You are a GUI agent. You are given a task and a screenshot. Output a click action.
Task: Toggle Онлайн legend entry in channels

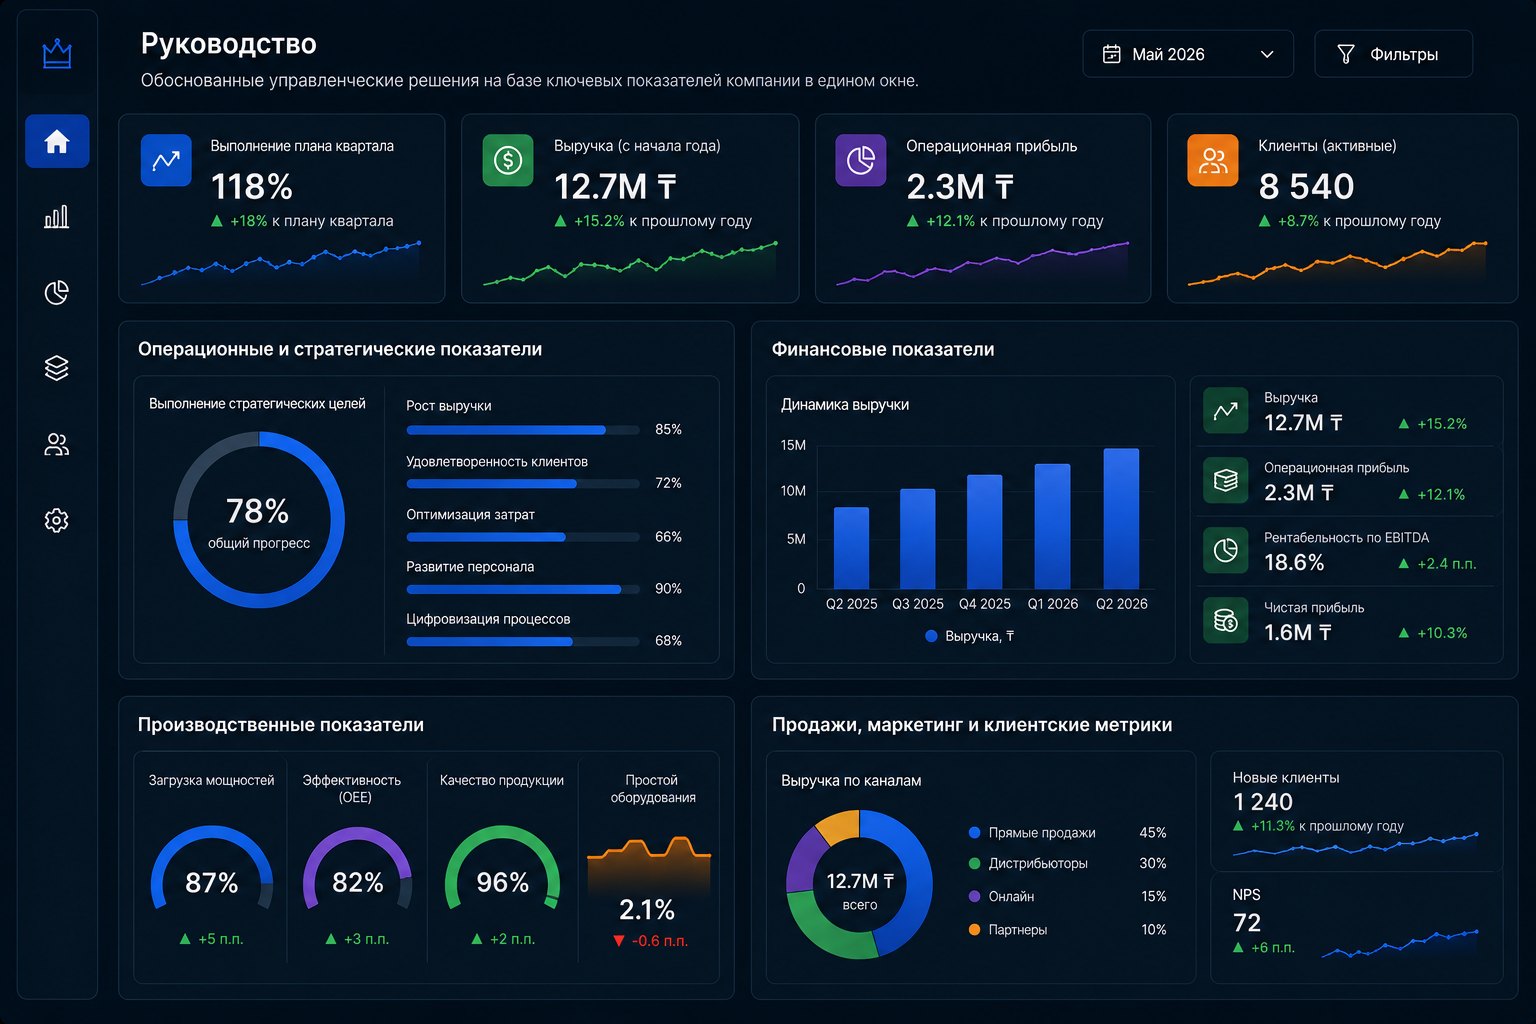pos(1001,897)
